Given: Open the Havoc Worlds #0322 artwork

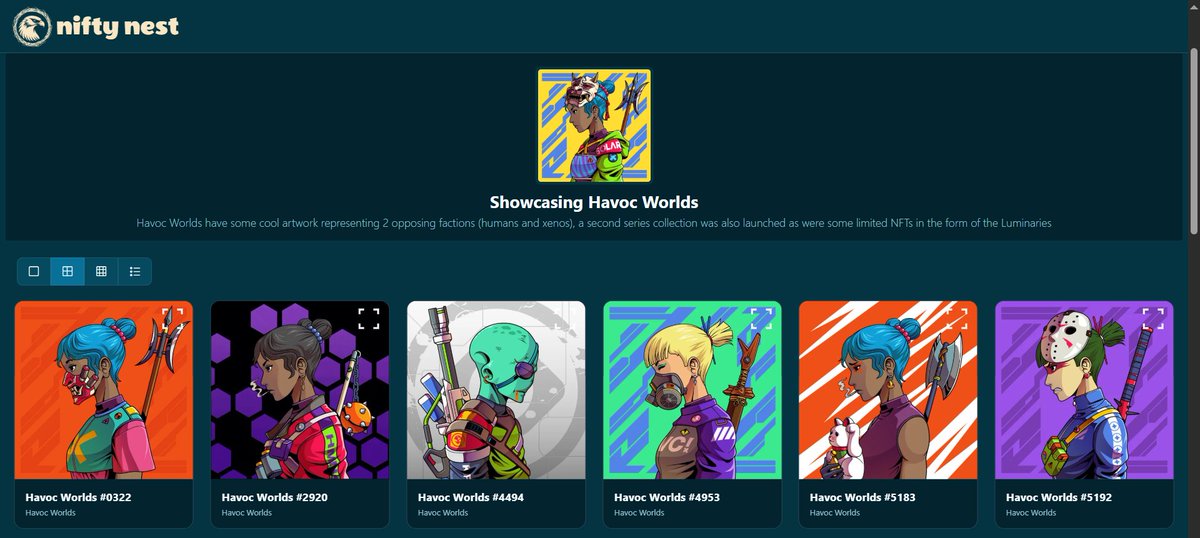Looking at the screenshot, I should pyautogui.click(x=104, y=390).
